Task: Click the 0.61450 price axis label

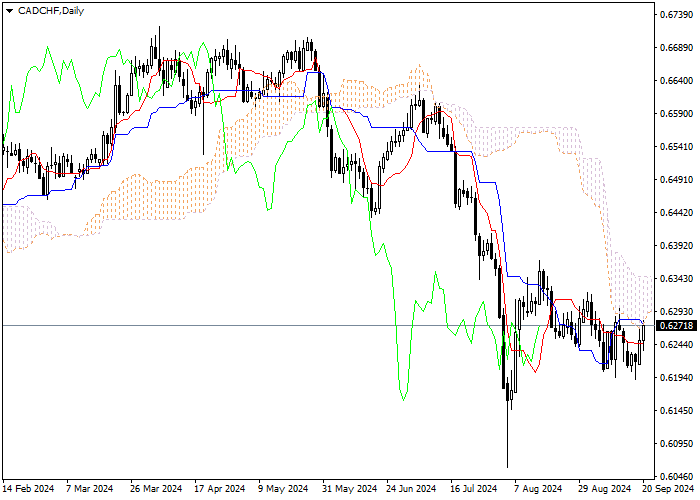Action: 676,411
